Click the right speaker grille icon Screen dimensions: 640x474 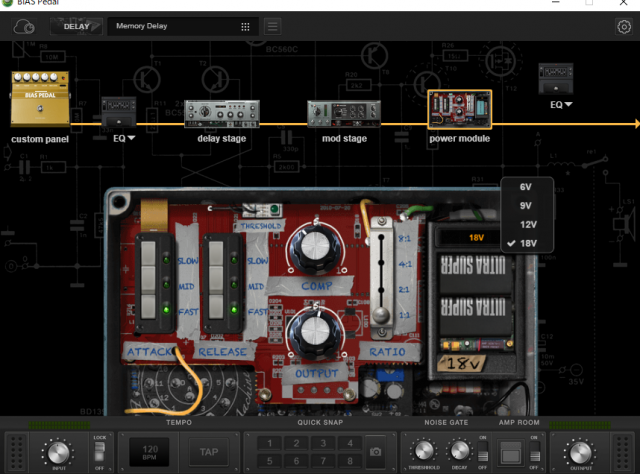point(623,452)
